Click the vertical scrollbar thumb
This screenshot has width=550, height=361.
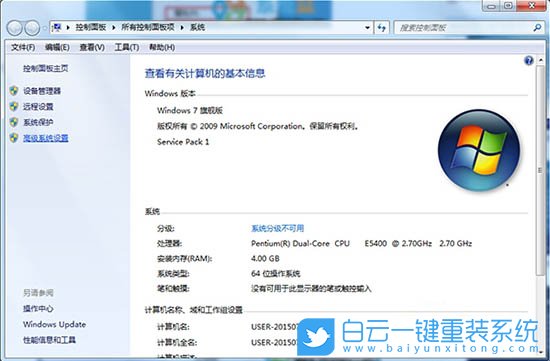click(x=539, y=171)
